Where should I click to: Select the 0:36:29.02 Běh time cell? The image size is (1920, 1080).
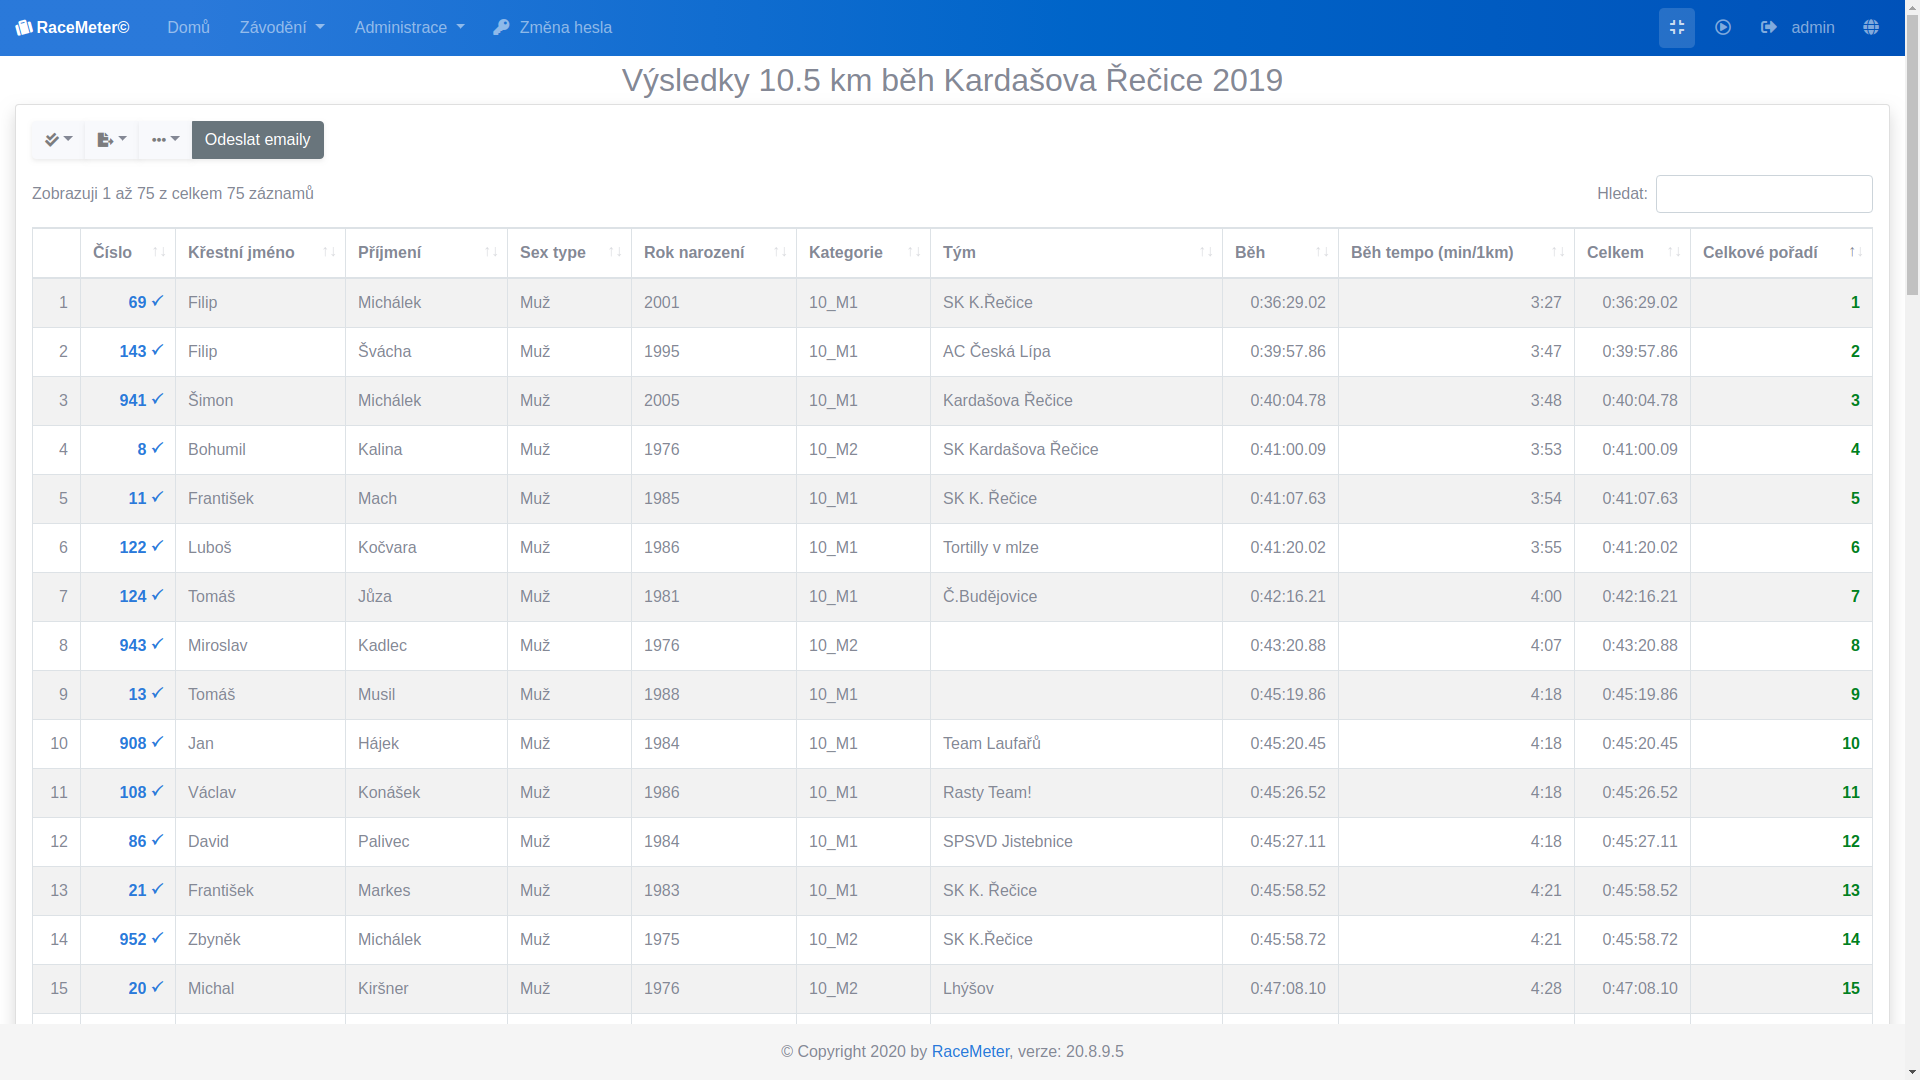click(x=1280, y=303)
